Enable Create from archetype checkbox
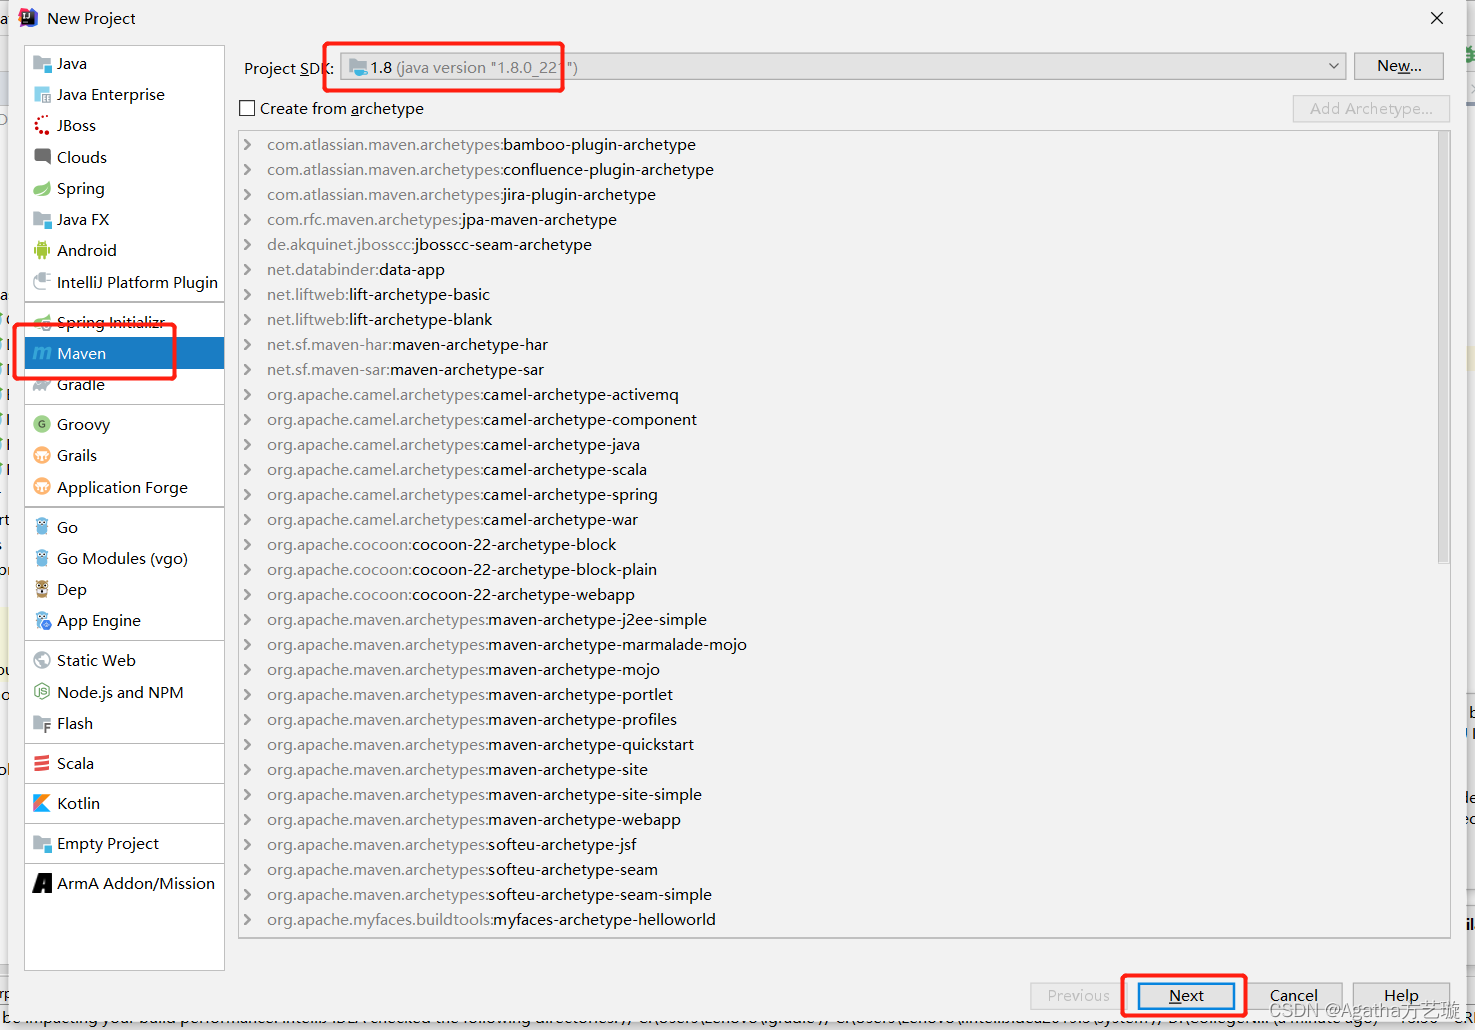This screenshot has height=1030, width=1475. tap(247, 108)
